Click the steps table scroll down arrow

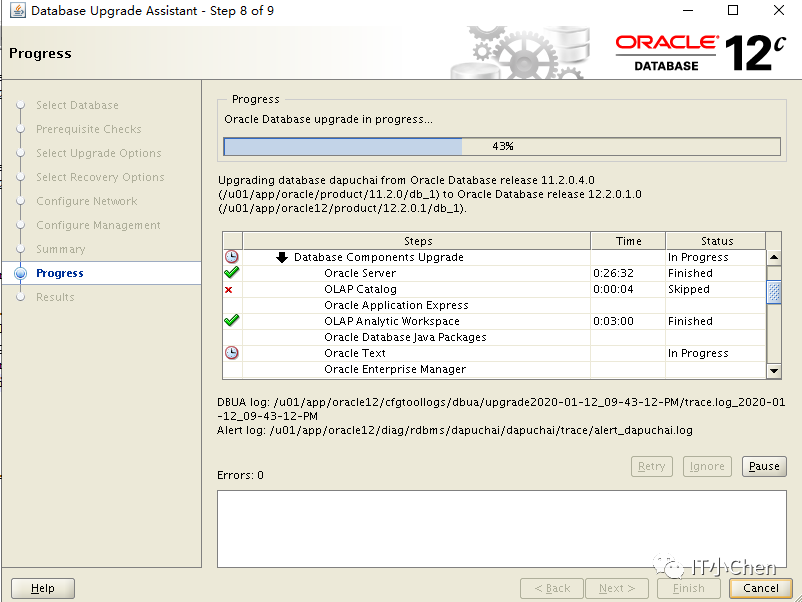pyautogui.click(x=774, y=371)
